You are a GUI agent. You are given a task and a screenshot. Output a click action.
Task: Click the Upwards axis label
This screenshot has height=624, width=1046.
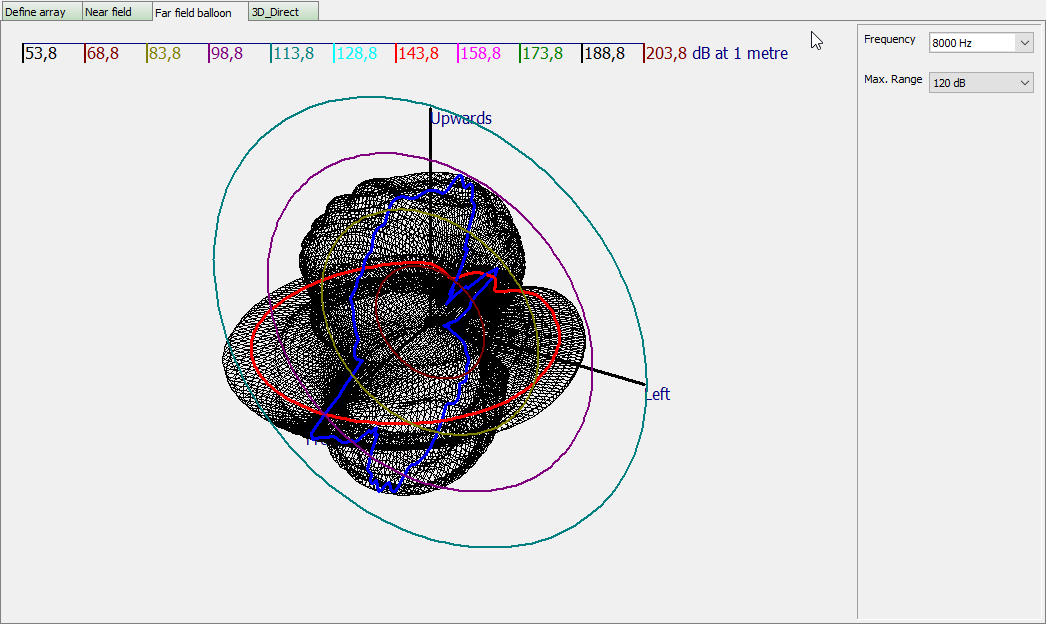[x=461, y=118]
